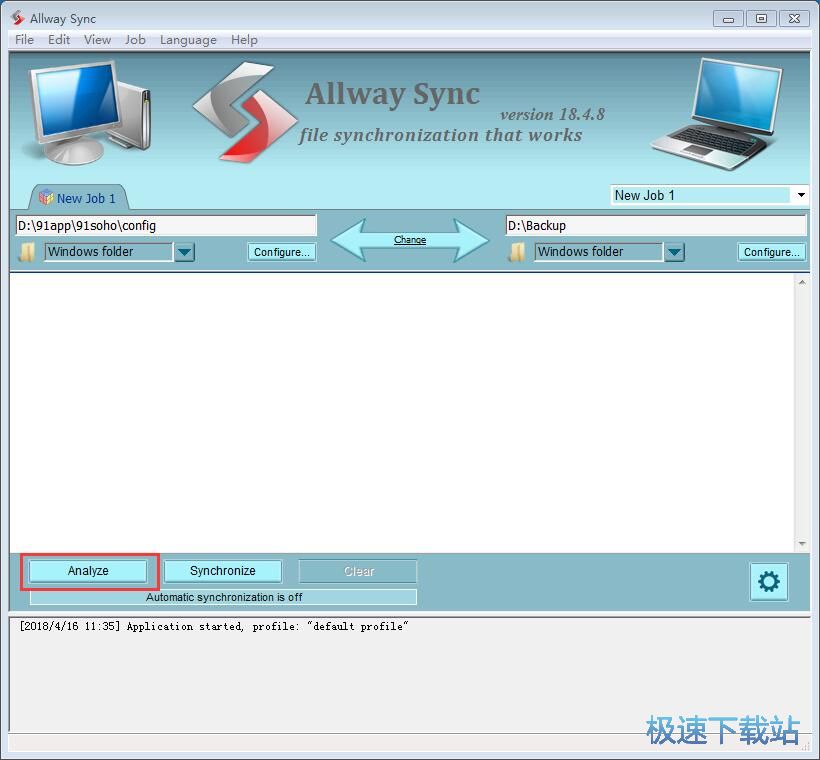
Task: Expand the New Job 1 job selector dropdown
Action: click(x=801, y=195)
